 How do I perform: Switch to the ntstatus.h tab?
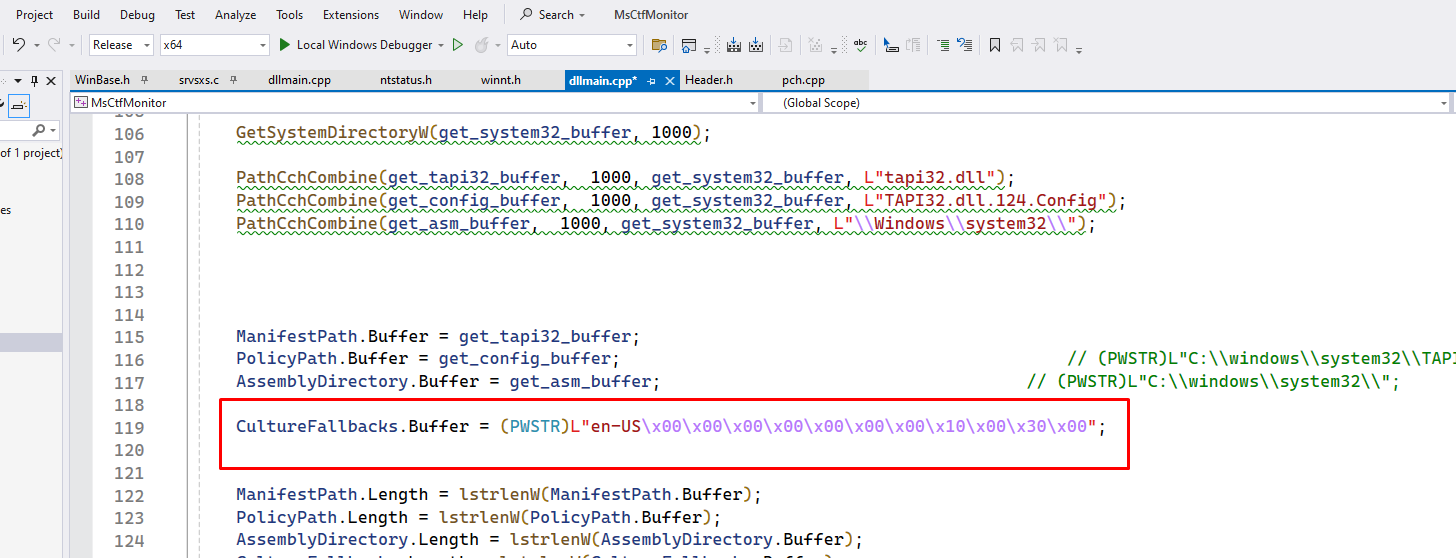(x=406, y=80)
